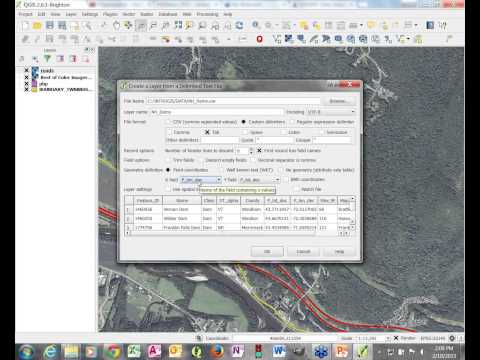Click the Browse button for file name
This screenshot has width=480, height=360.
[338, 101]
